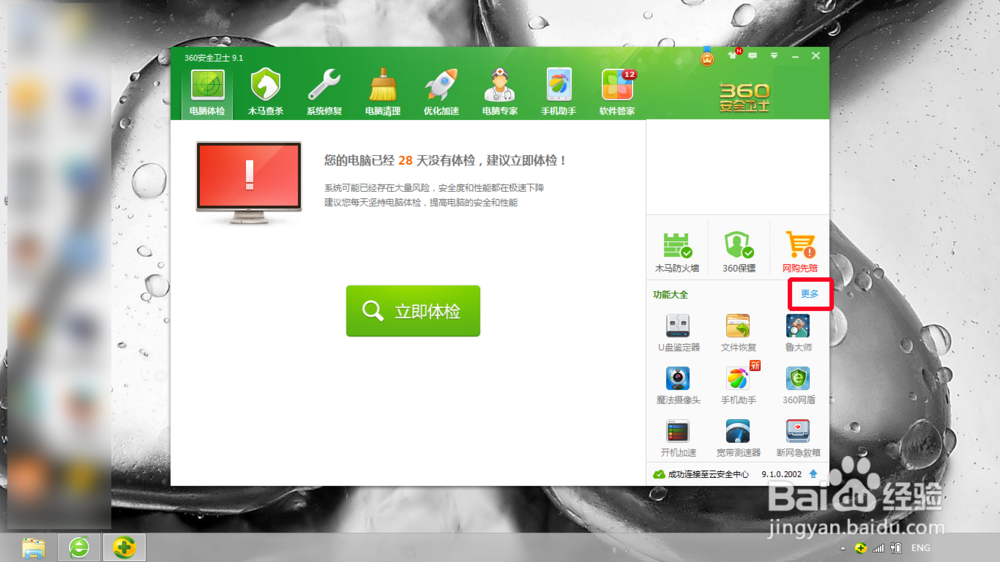Open the 360保镖 shield icon
1000x562 pixels.
739,252
